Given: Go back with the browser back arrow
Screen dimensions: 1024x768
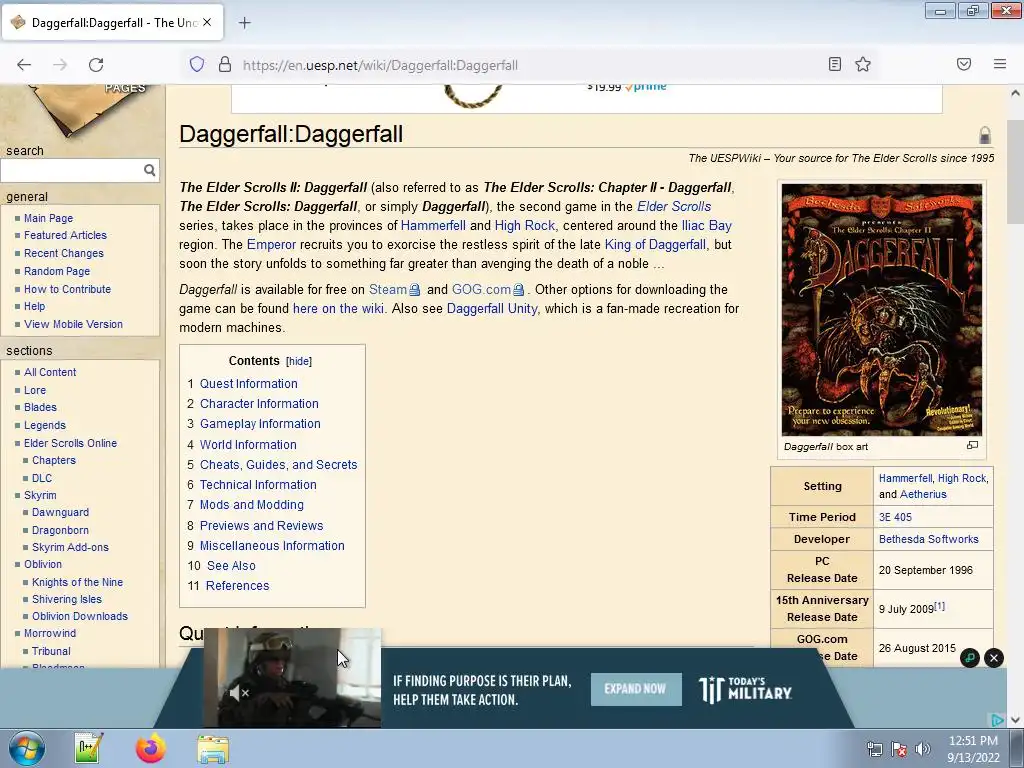Looking at the screenshot, I should coord(24,65).
